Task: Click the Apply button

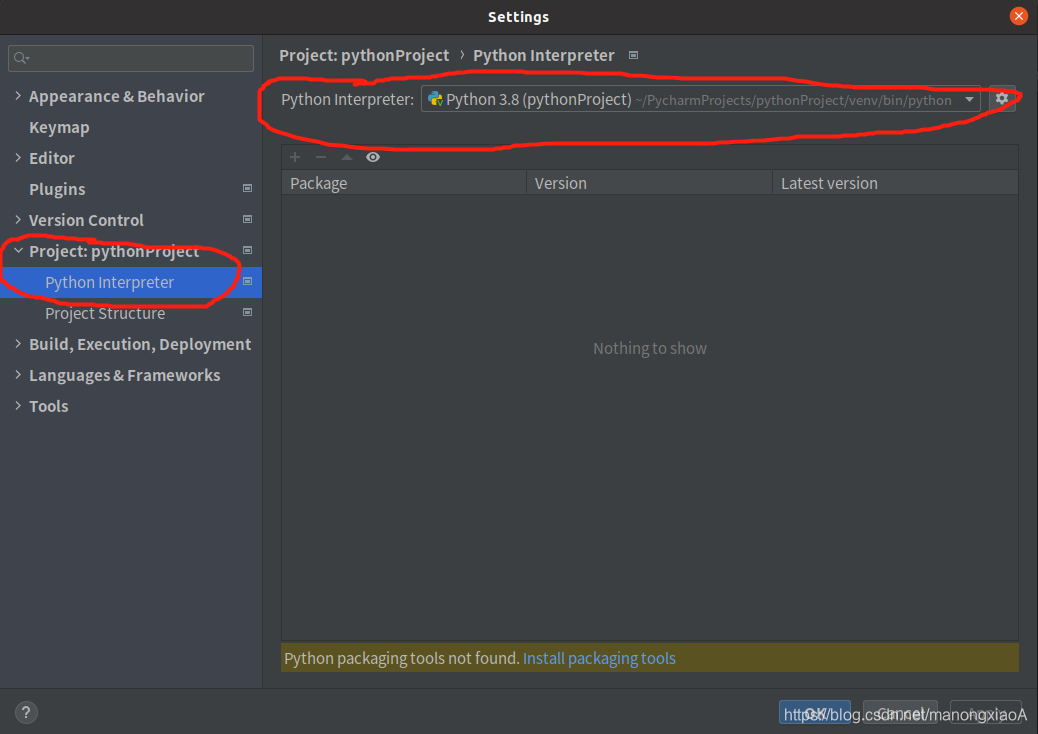Action: point(986,713)
